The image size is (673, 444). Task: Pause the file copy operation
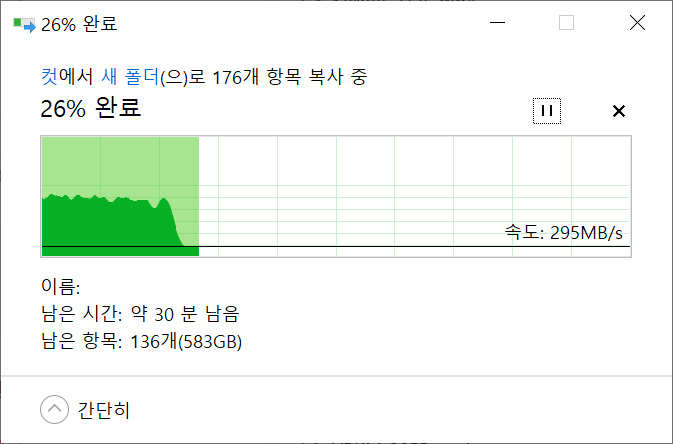547,111
